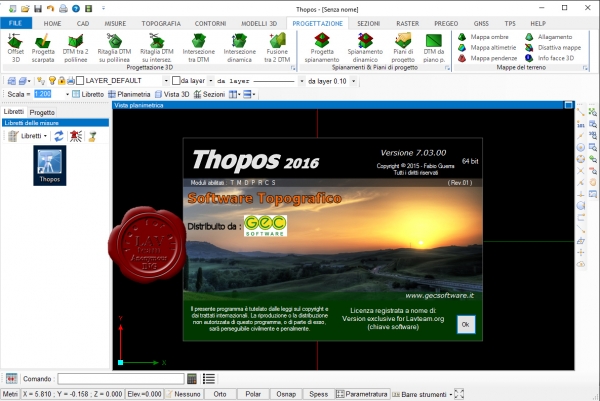This screenshot has height=401, width=600.
Task: Click DTM da piano p. tool
Action: [434, 48]
